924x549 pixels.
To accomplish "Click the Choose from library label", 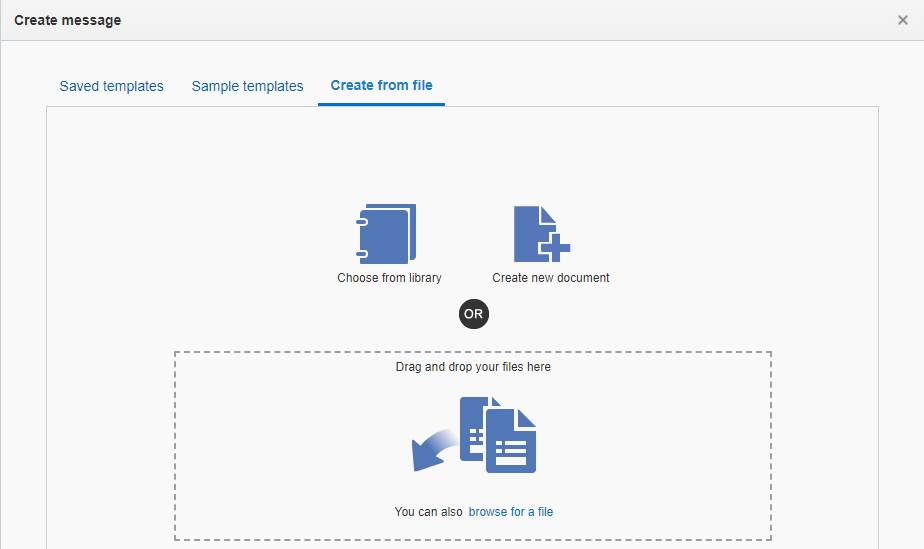I will pyautogui.click(x=390, y=278).
